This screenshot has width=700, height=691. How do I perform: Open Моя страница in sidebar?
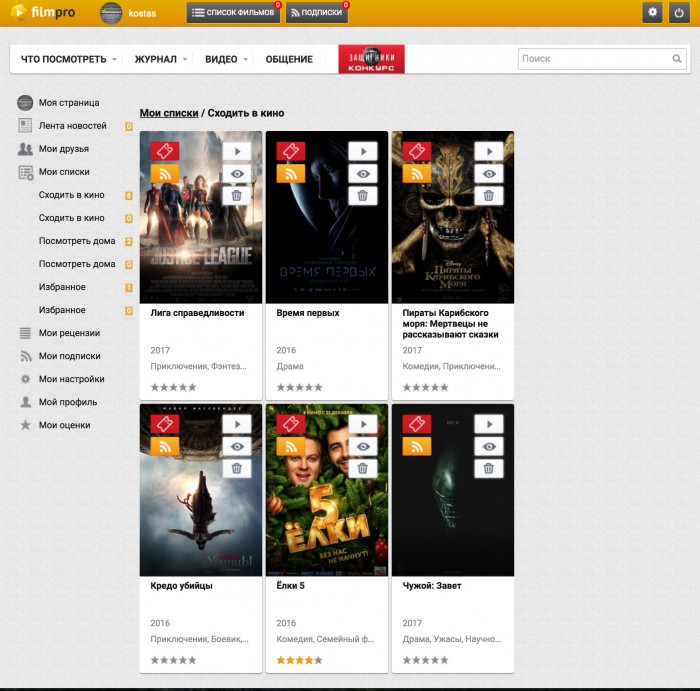(x=58, y=103)
